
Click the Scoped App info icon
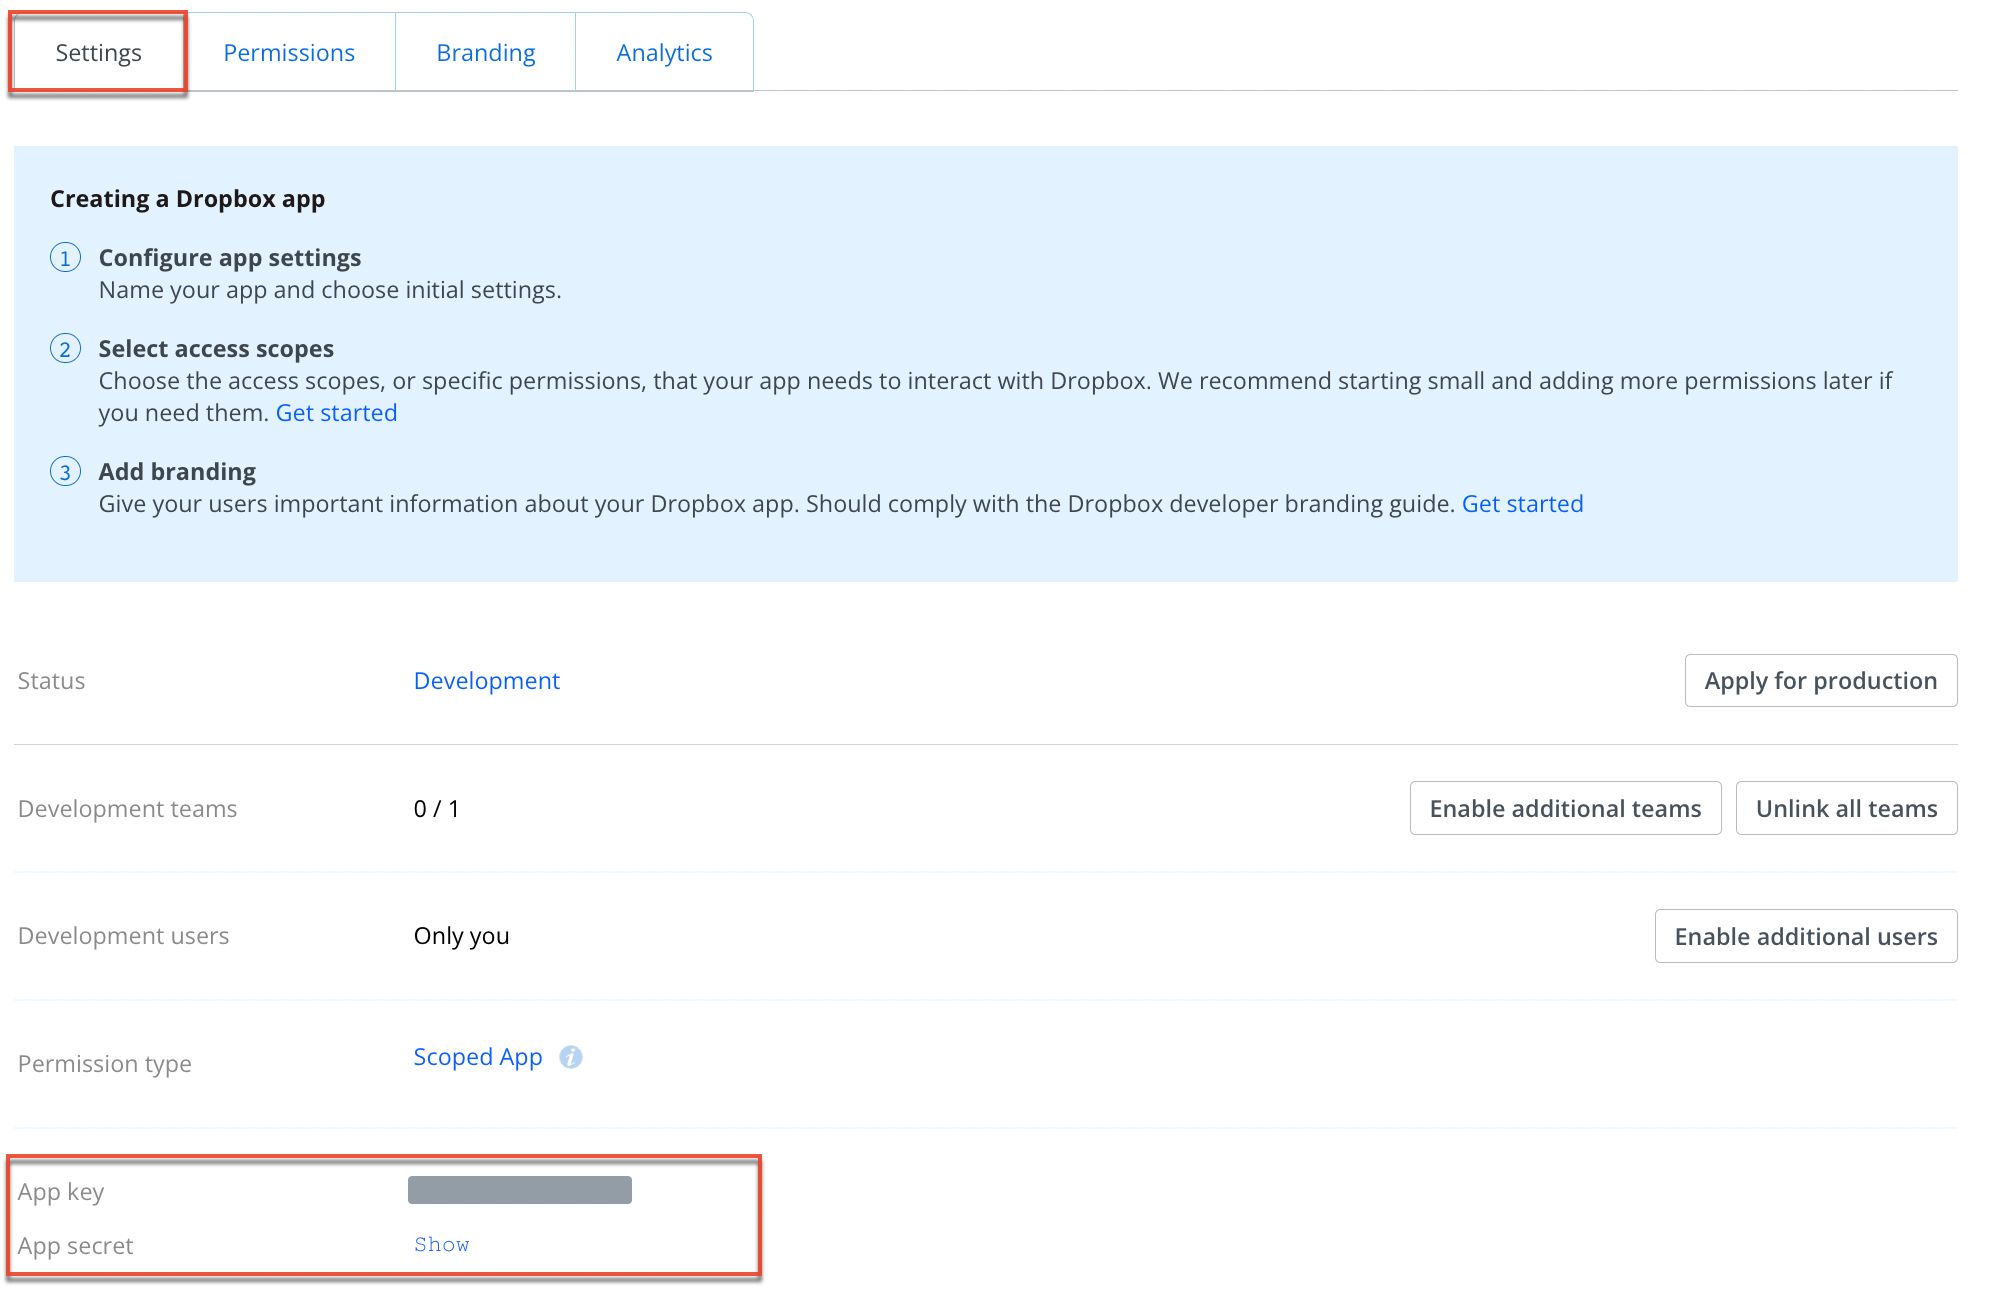(x=571, y=1057)
